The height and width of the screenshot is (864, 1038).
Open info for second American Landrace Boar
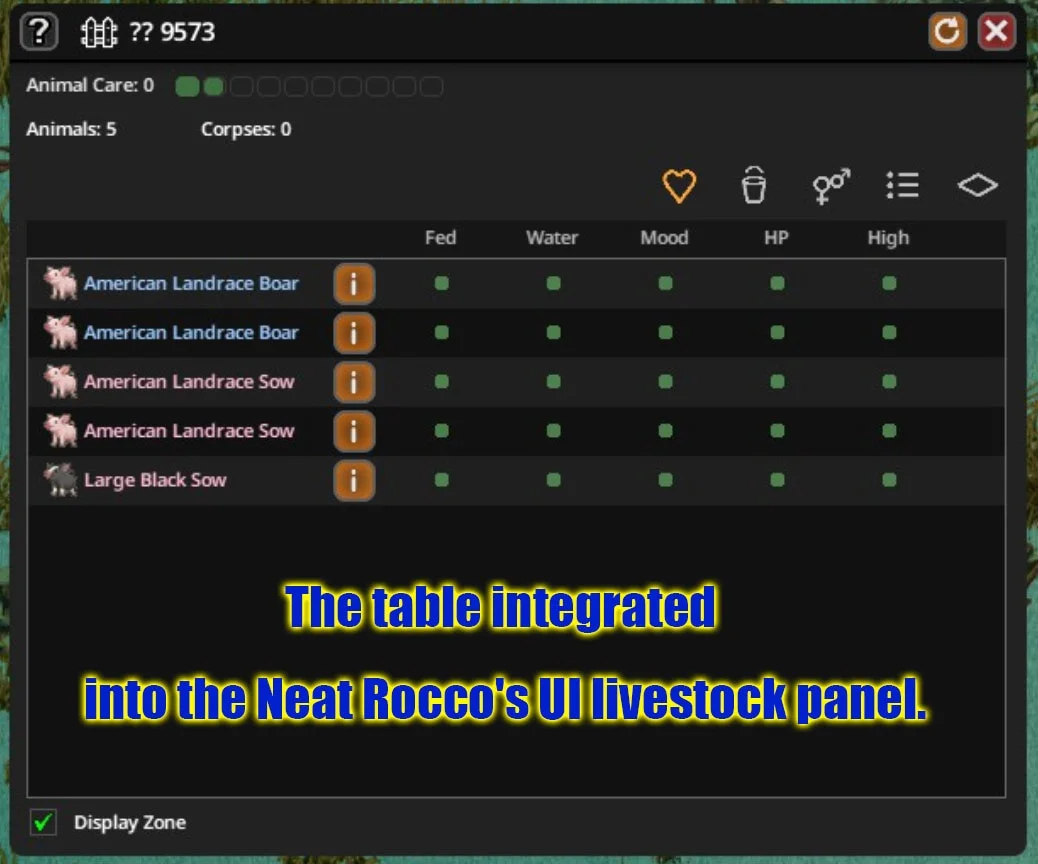(x=354, y=332)
